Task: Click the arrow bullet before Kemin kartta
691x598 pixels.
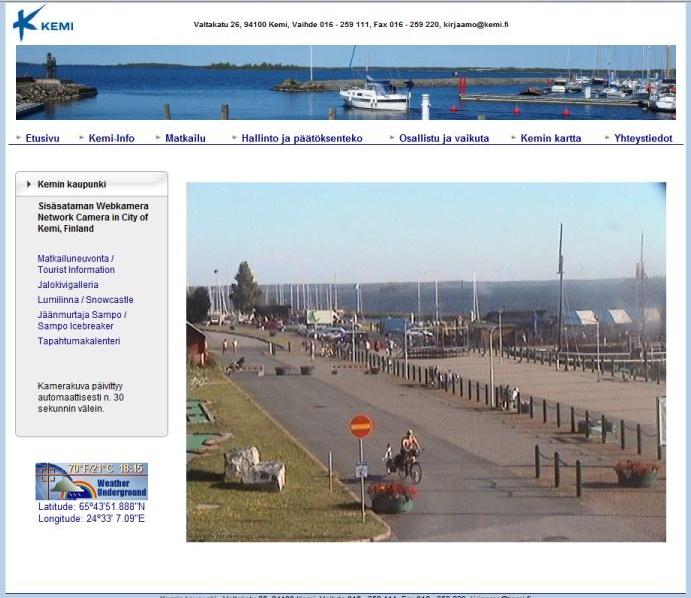Action: tap(514, 138)
